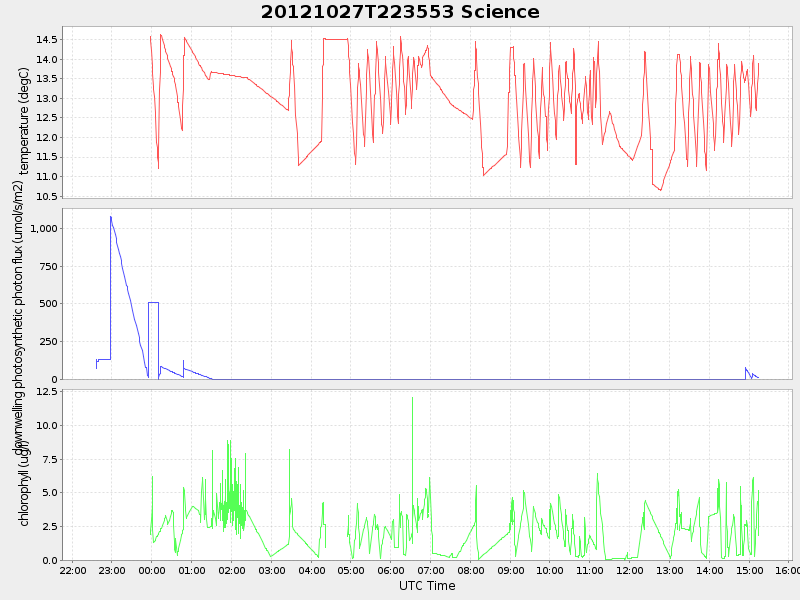Screen dimensions: 800x600
Task: Click the 06:00 tick on time axis
Action: point(391,571)
